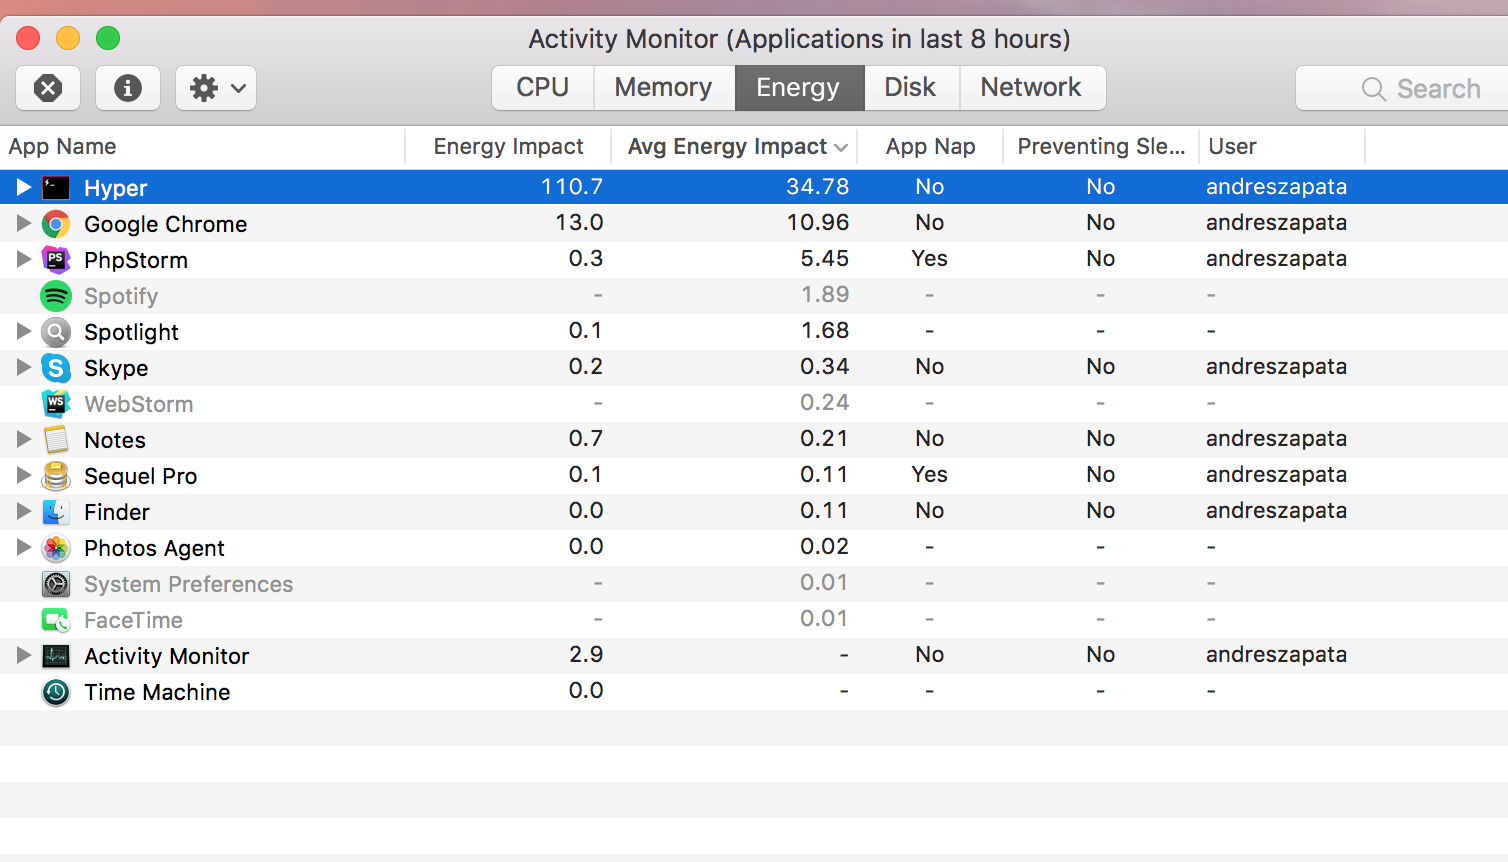Click the Activity Monitor app icon
Image resolution: width=1508 pixels, height=862 pixels.
click(x=56, y=655)
